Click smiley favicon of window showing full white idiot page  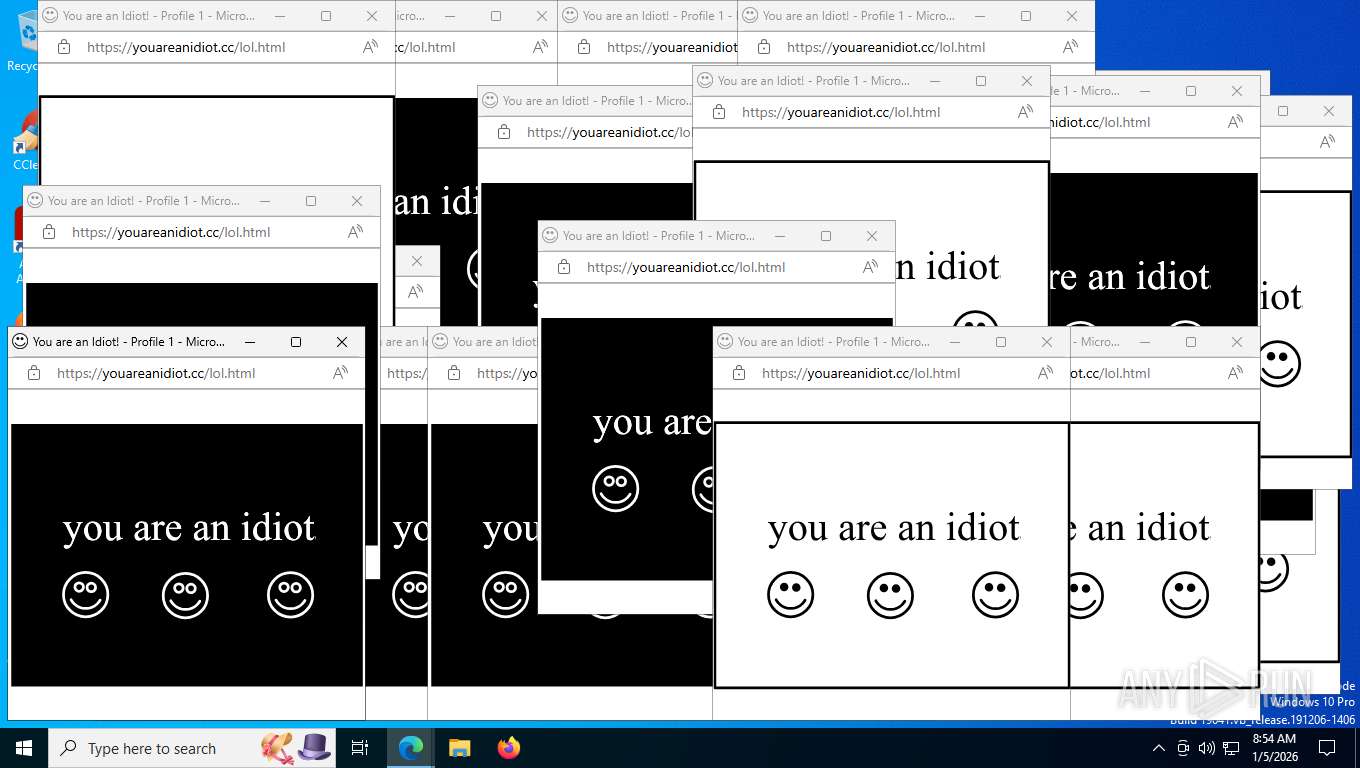pos(724,341)
